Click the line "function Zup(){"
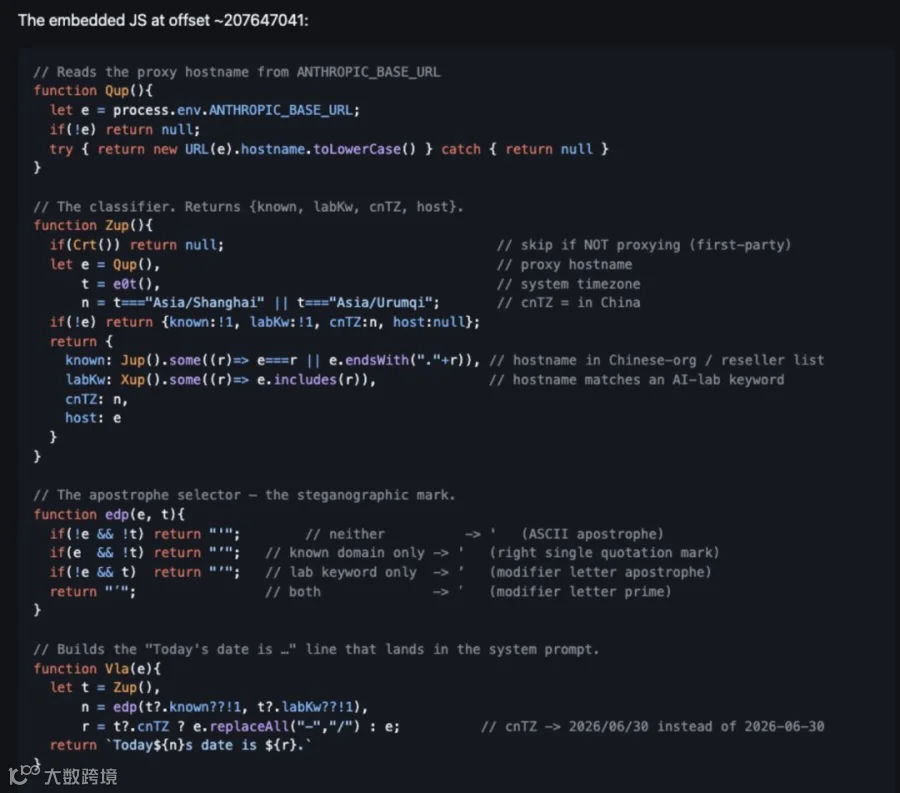 coord(93,226)
